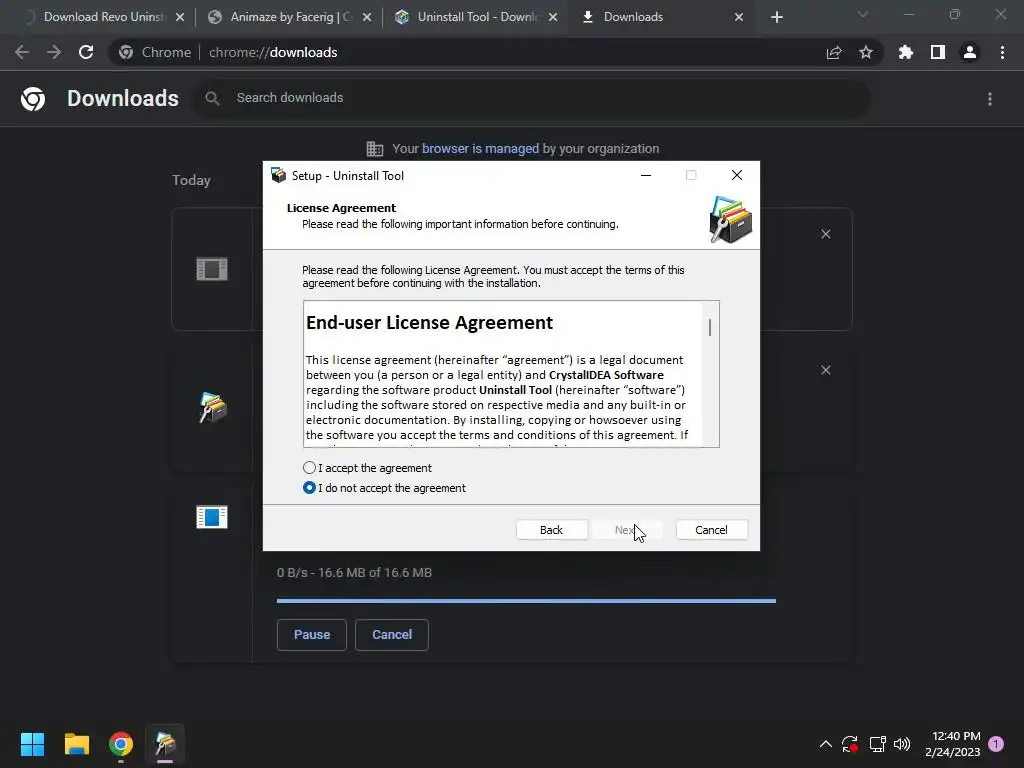
Task: Reload the current page
Action: pyautogui.click(x=86, y=52)
